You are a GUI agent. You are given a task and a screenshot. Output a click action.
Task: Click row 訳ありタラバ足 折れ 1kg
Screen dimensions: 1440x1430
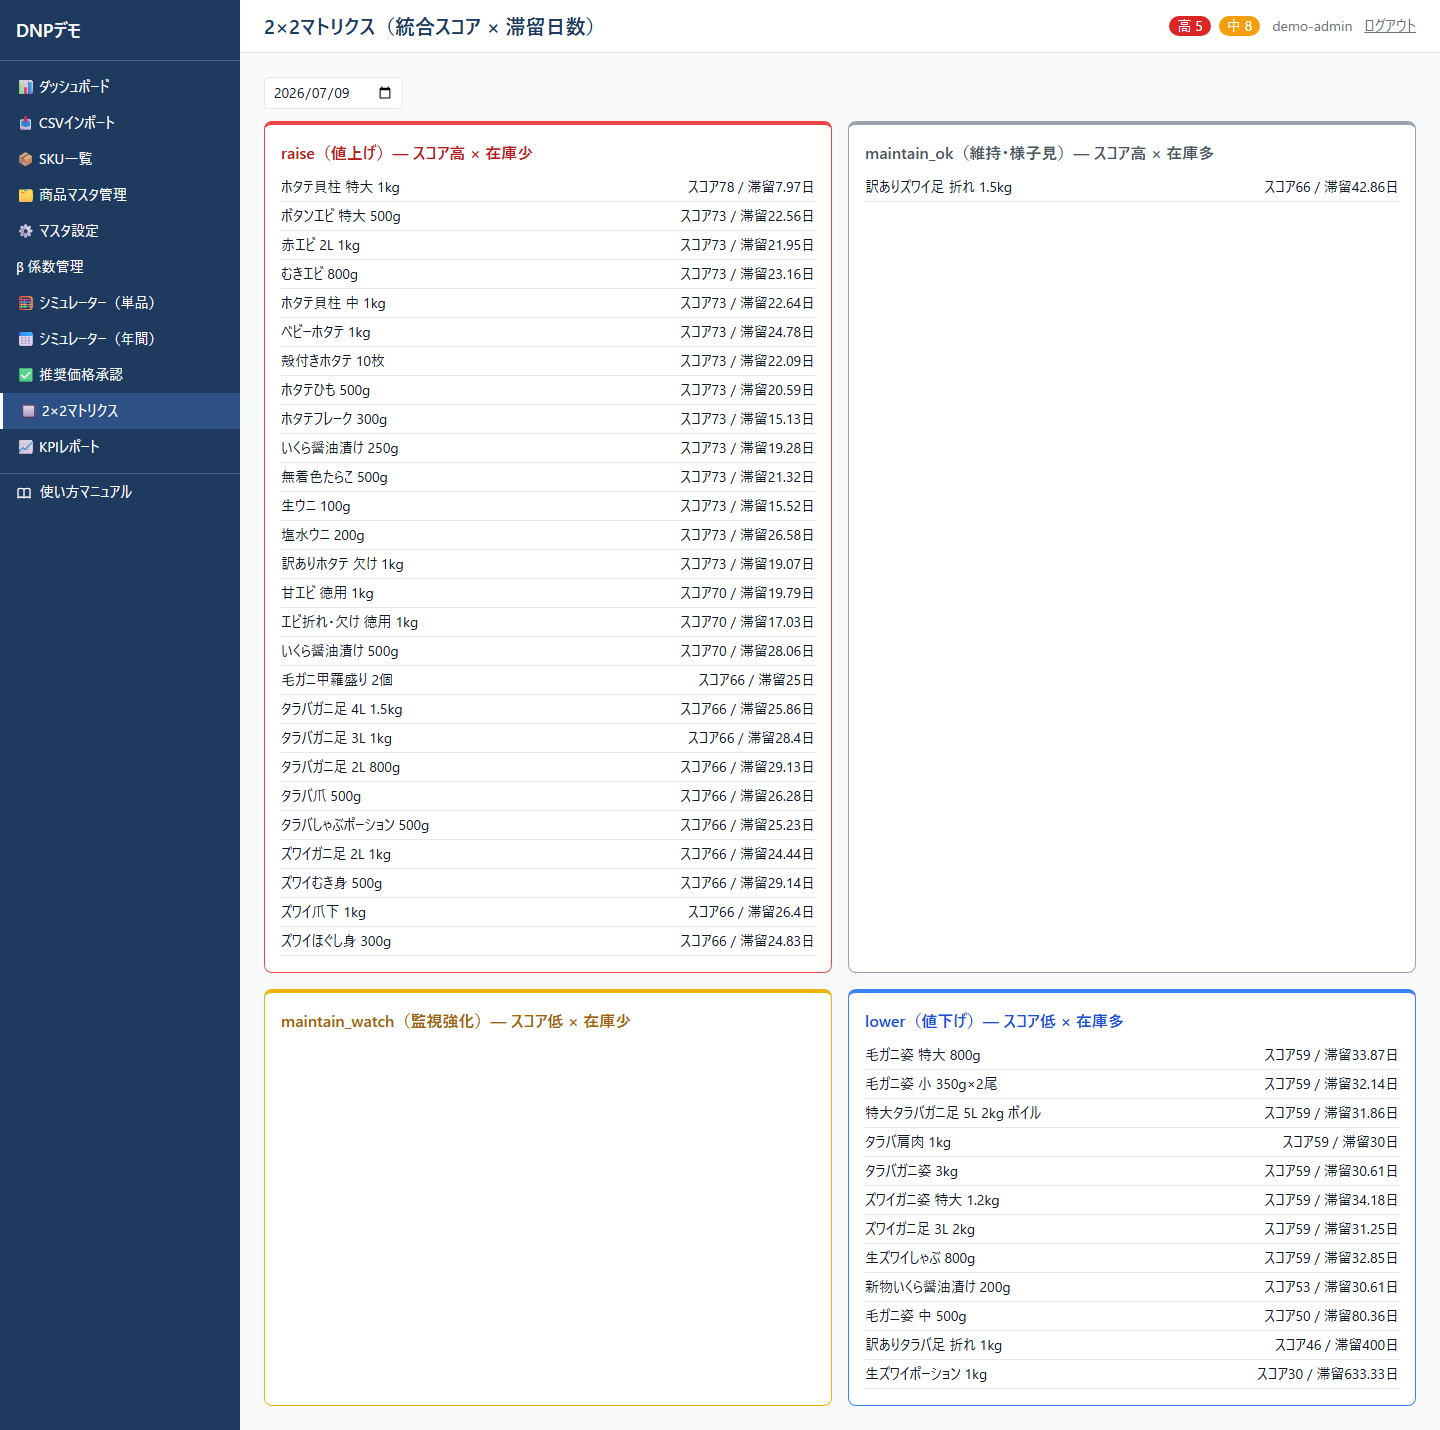tap(1132, 1345)
